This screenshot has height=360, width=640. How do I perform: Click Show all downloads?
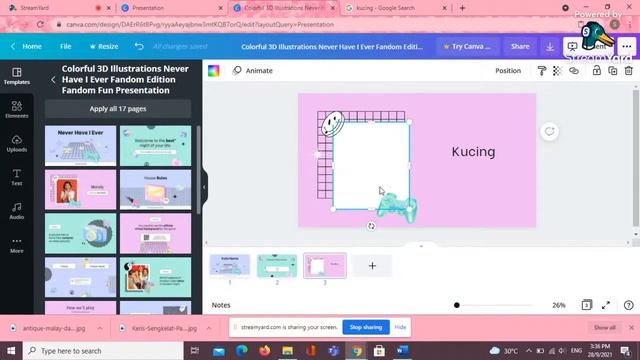click(x=604, y=327)
